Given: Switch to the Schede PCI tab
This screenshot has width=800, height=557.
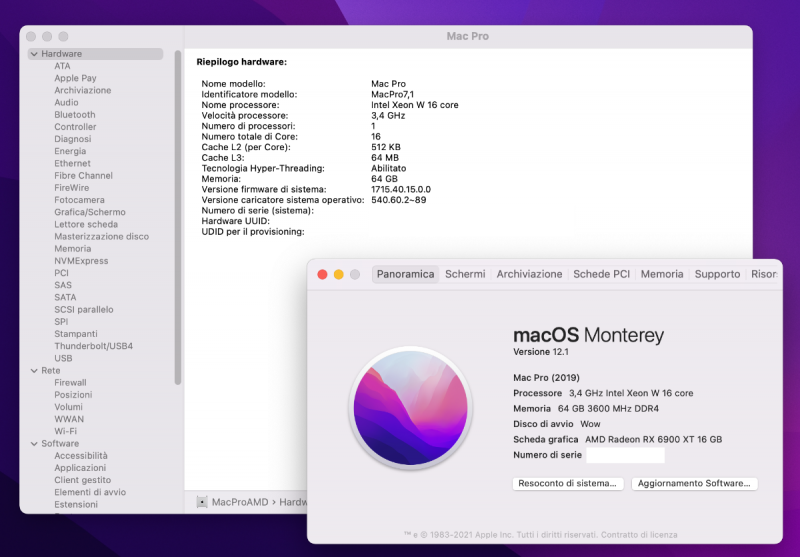Looking at the screenshot, I should [x=602, y=274].
